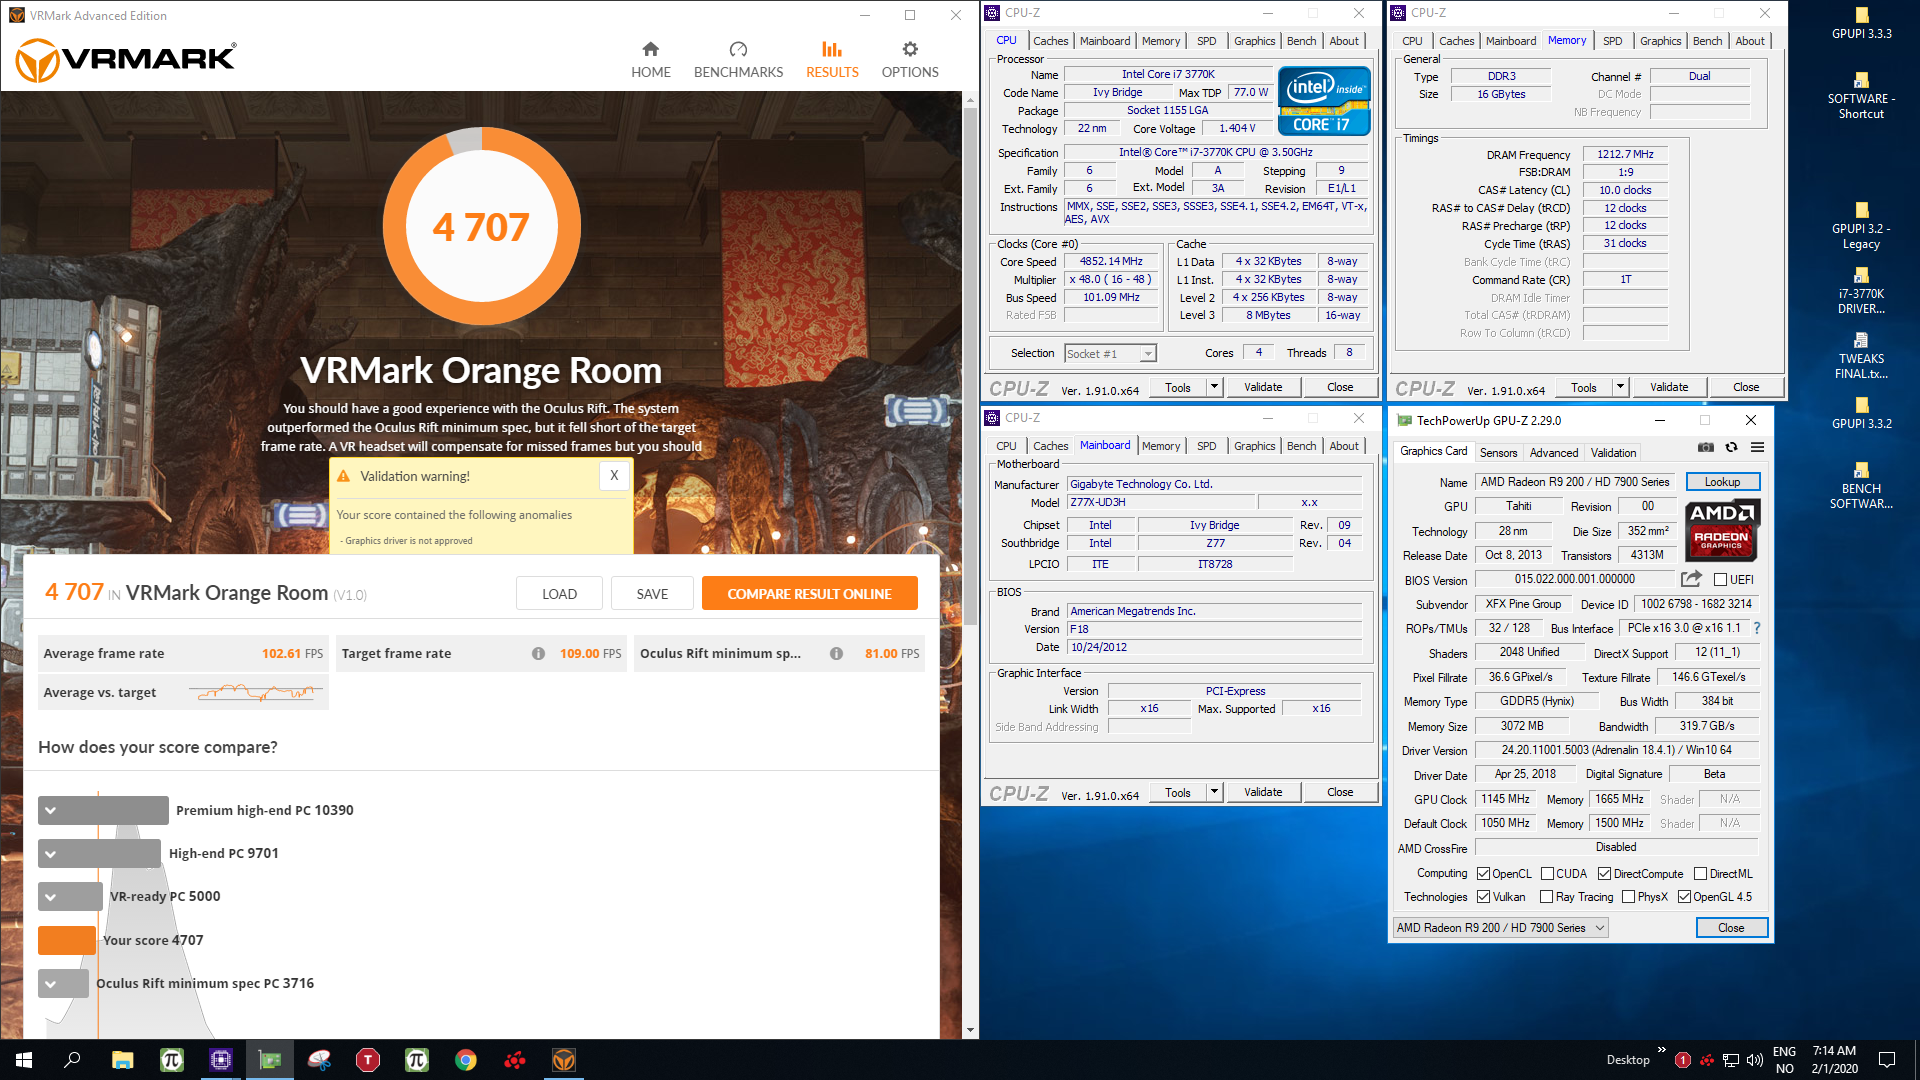Expand VR-ready PC 5000 comparison

50,897
